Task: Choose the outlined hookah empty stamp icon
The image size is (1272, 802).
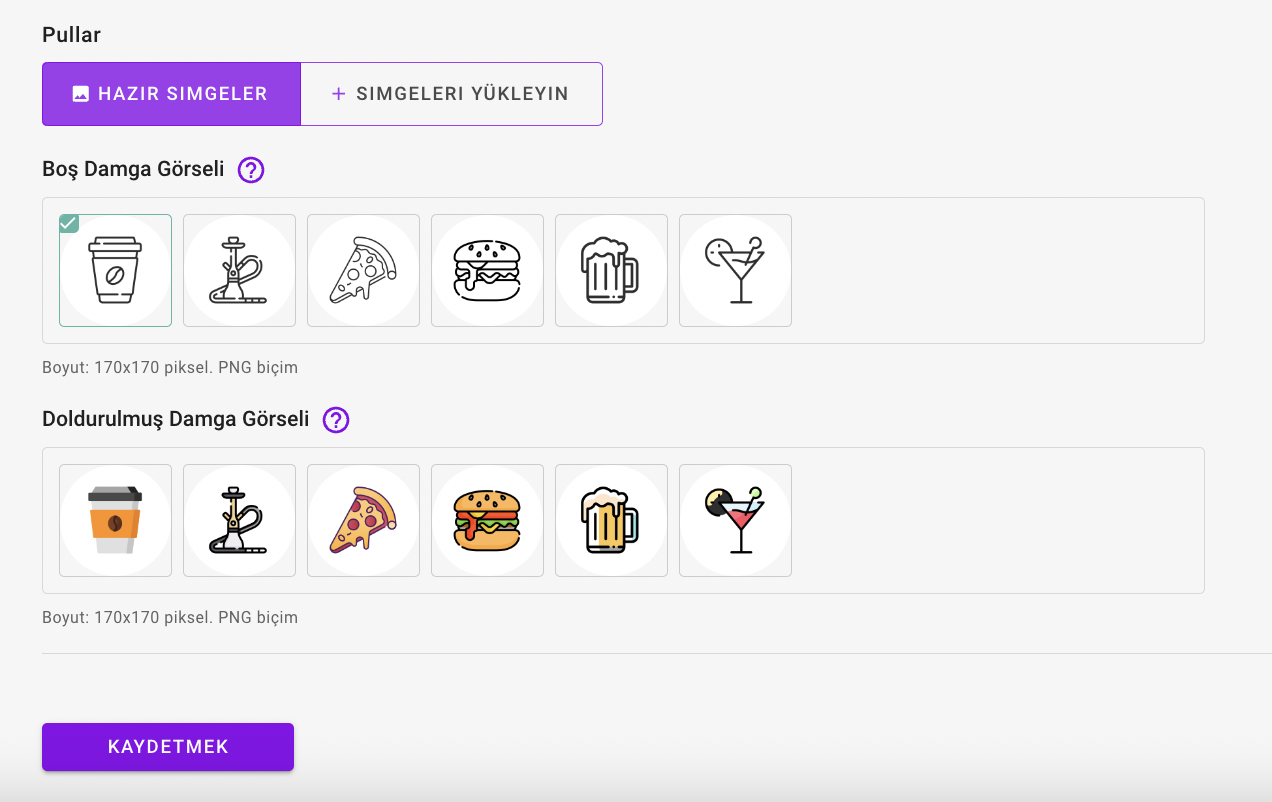Action: click(x=239, y=270)
